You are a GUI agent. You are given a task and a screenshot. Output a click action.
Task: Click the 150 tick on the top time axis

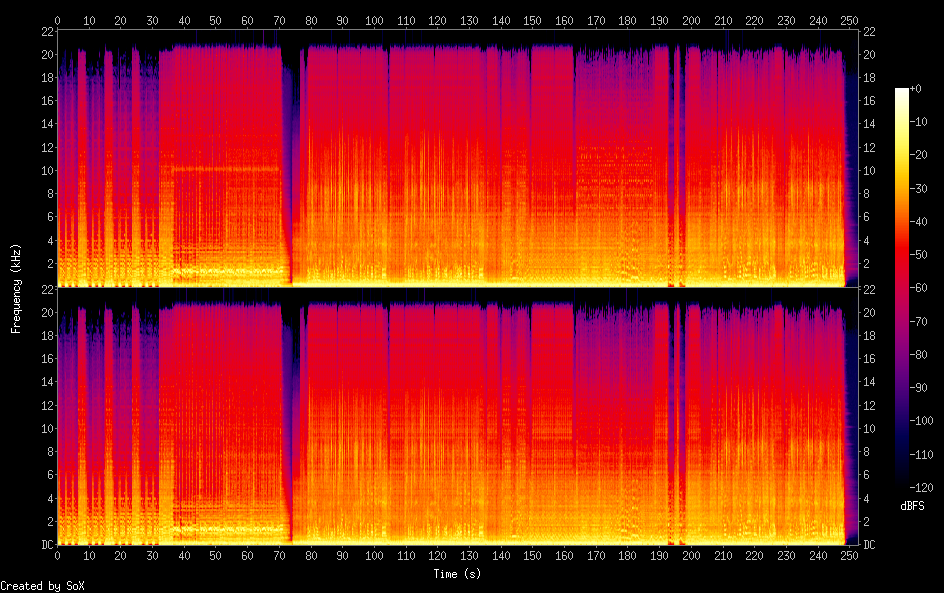click(x=533, y=20)
